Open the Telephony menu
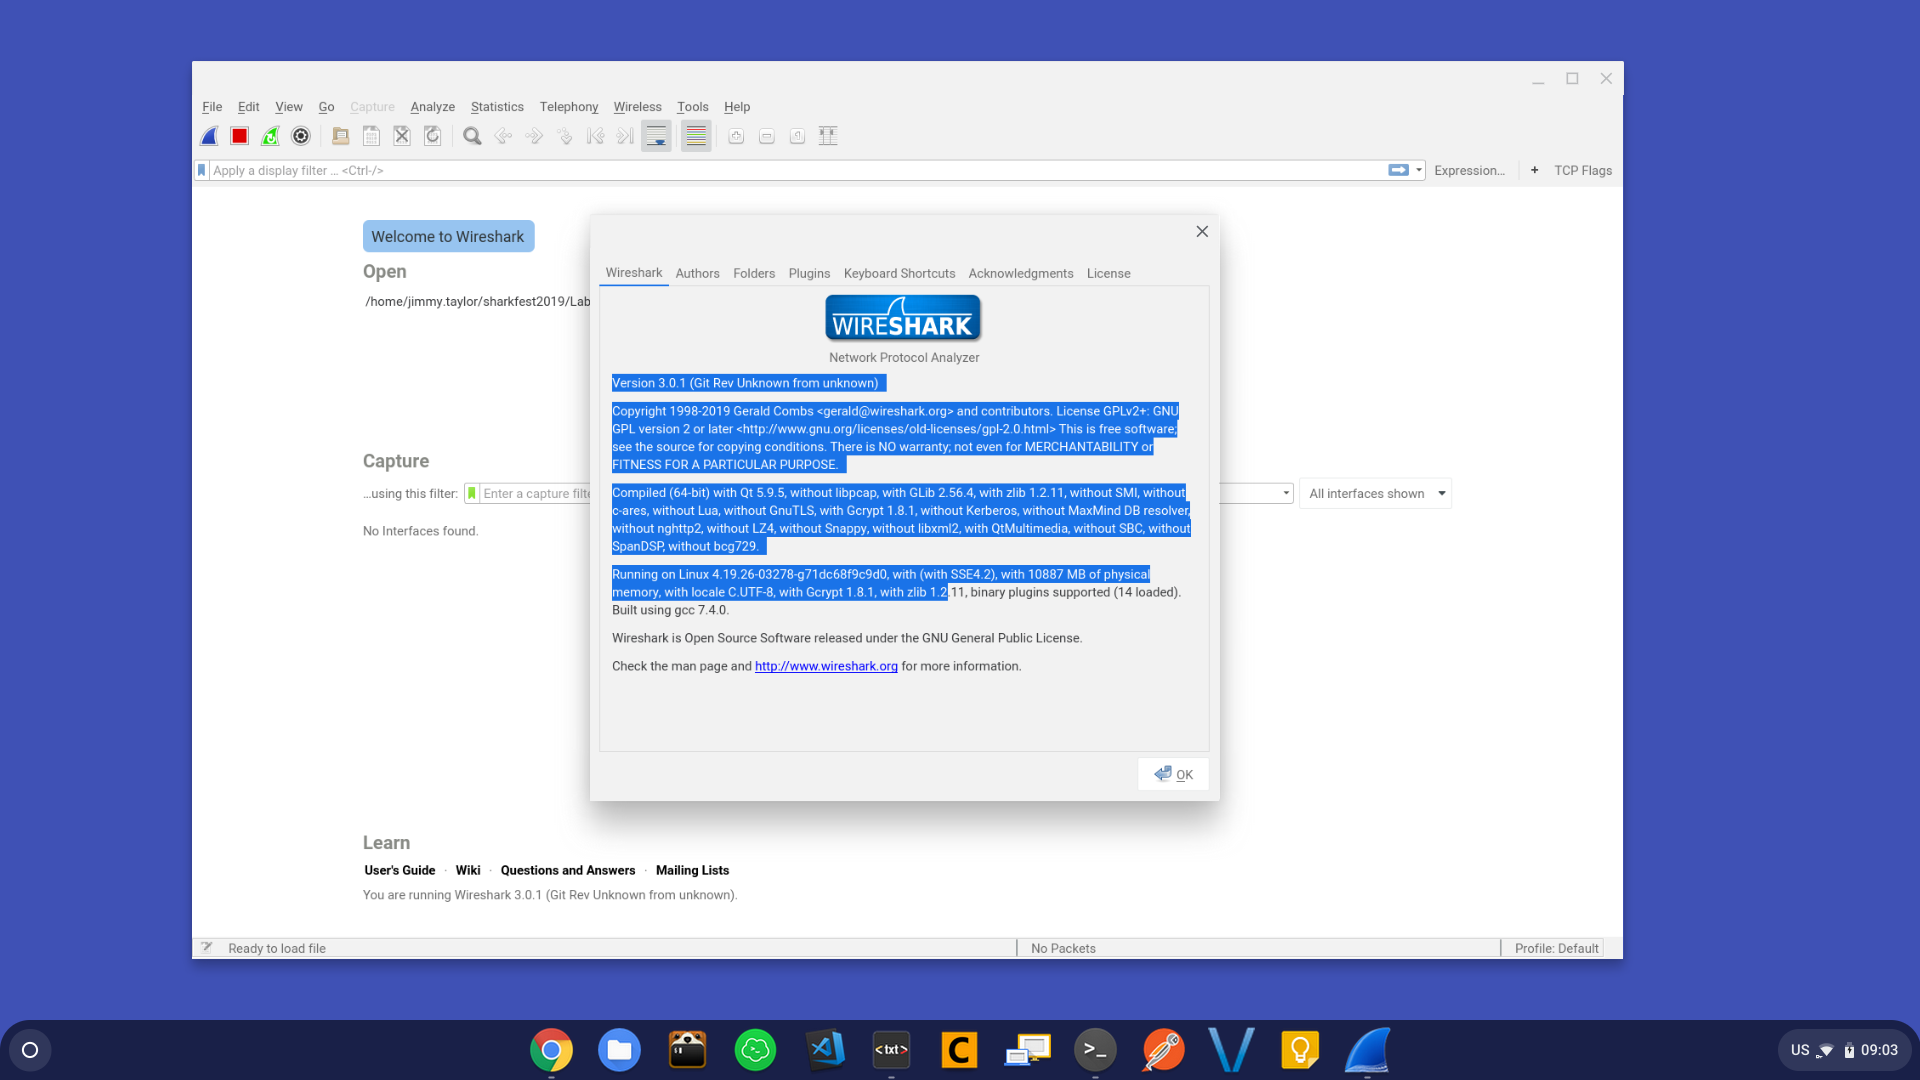The image size is (1920, 1080). click(568, 107)
